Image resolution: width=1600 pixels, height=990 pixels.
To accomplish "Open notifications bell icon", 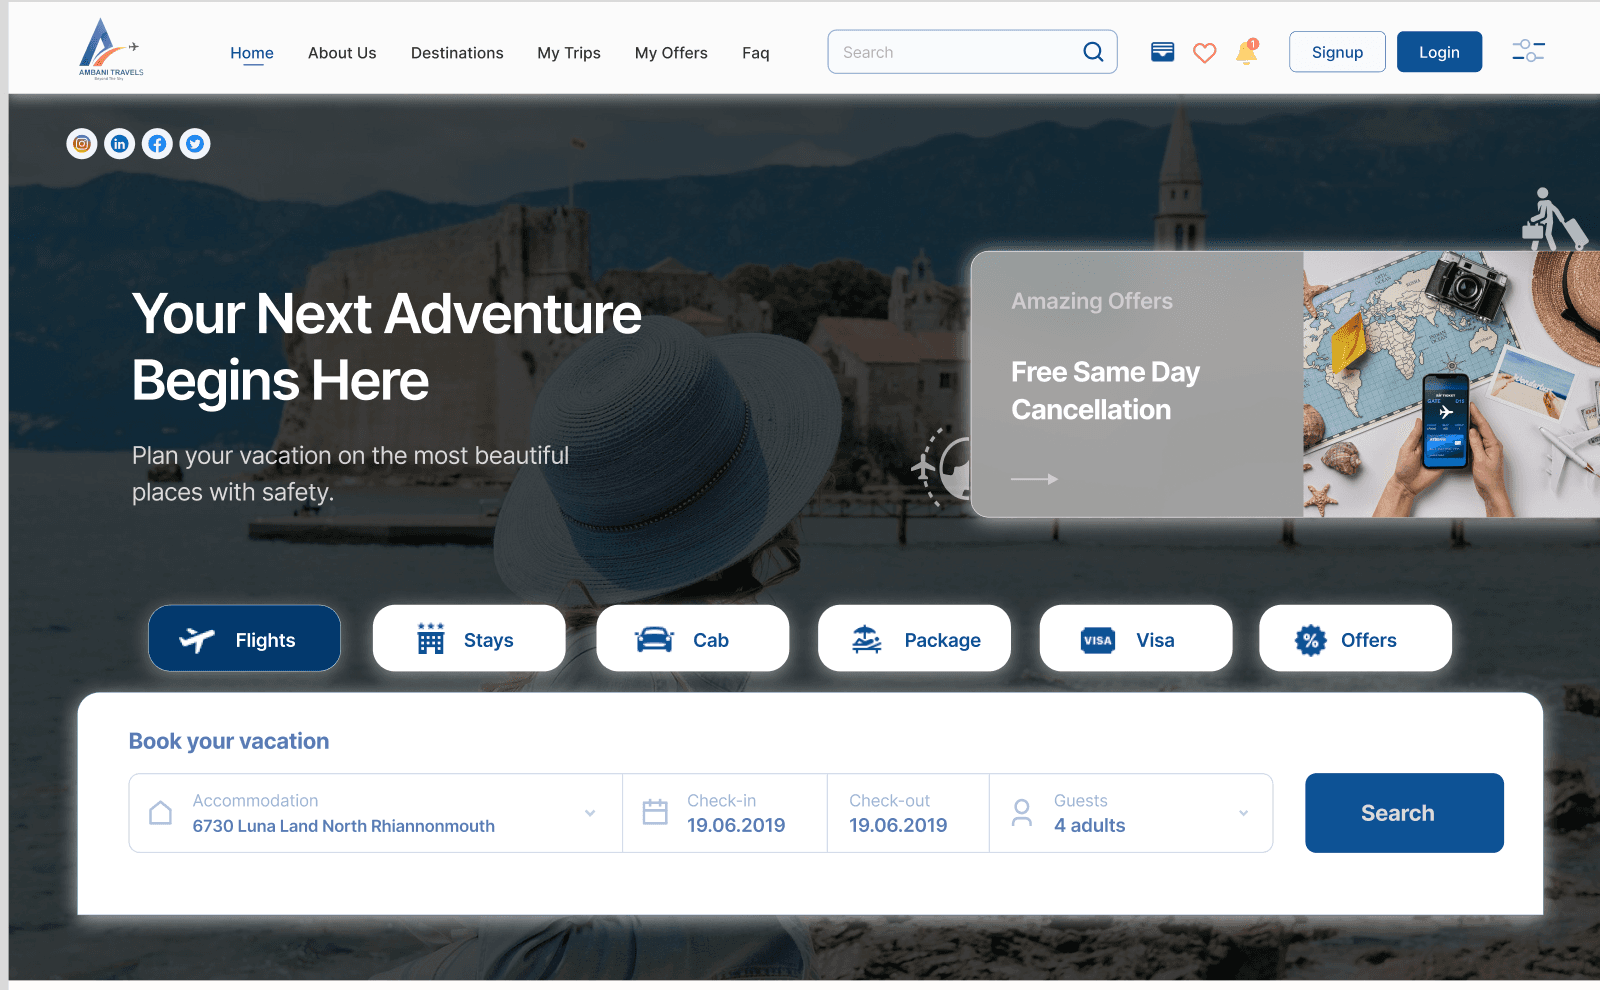I will (x=1246, y=52).
